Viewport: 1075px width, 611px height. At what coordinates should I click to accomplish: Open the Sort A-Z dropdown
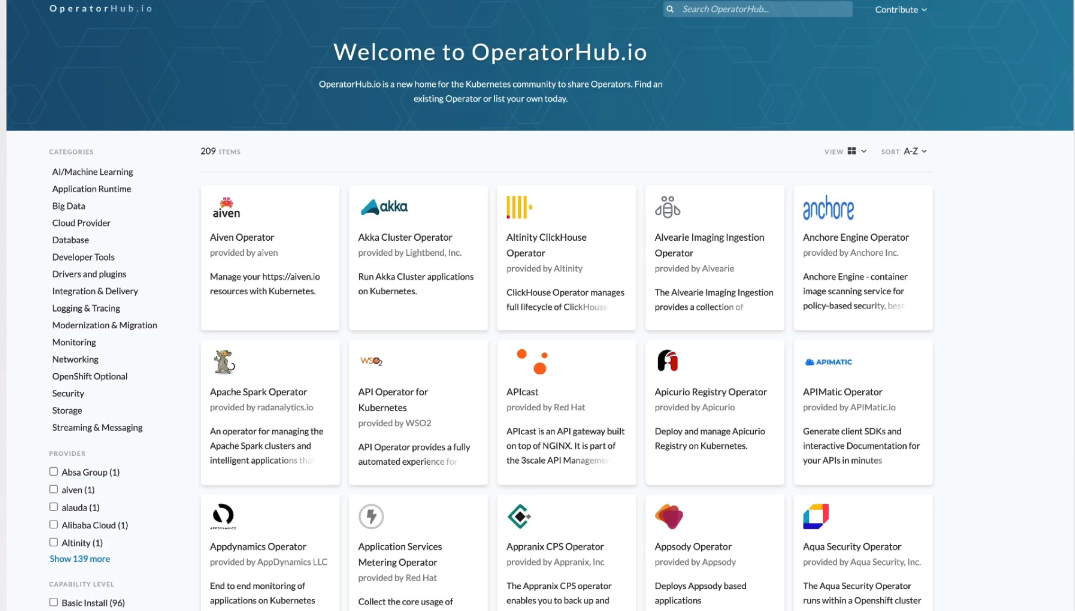915,151
